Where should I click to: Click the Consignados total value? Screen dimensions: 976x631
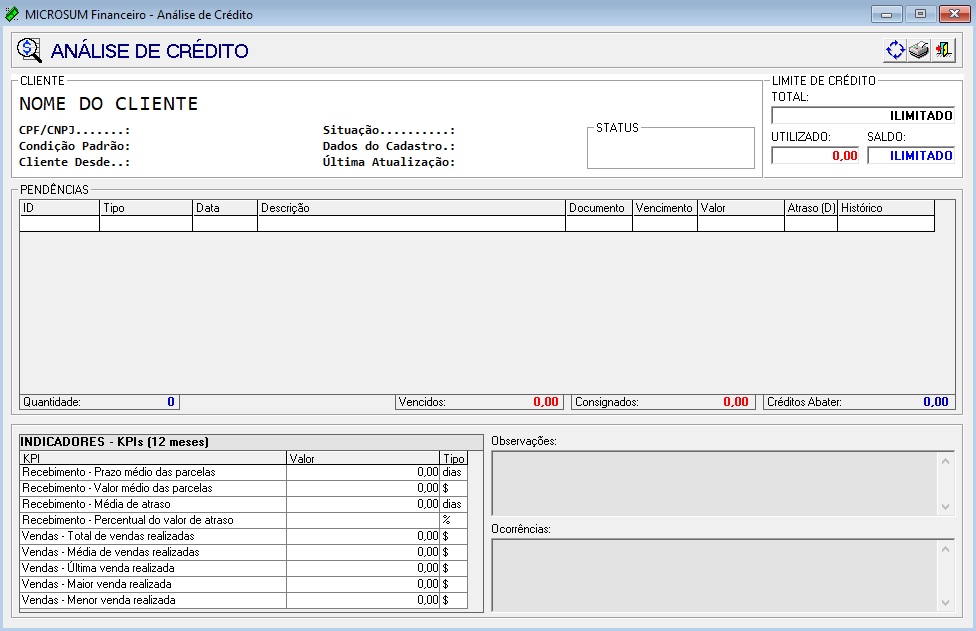735,402
